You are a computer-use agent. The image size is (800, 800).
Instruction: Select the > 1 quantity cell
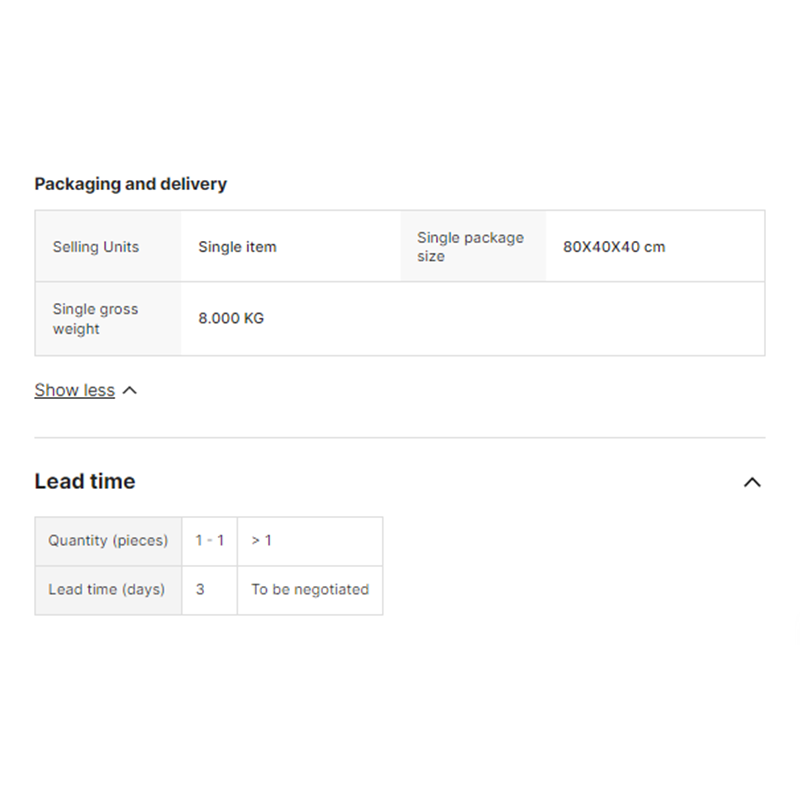262,541
